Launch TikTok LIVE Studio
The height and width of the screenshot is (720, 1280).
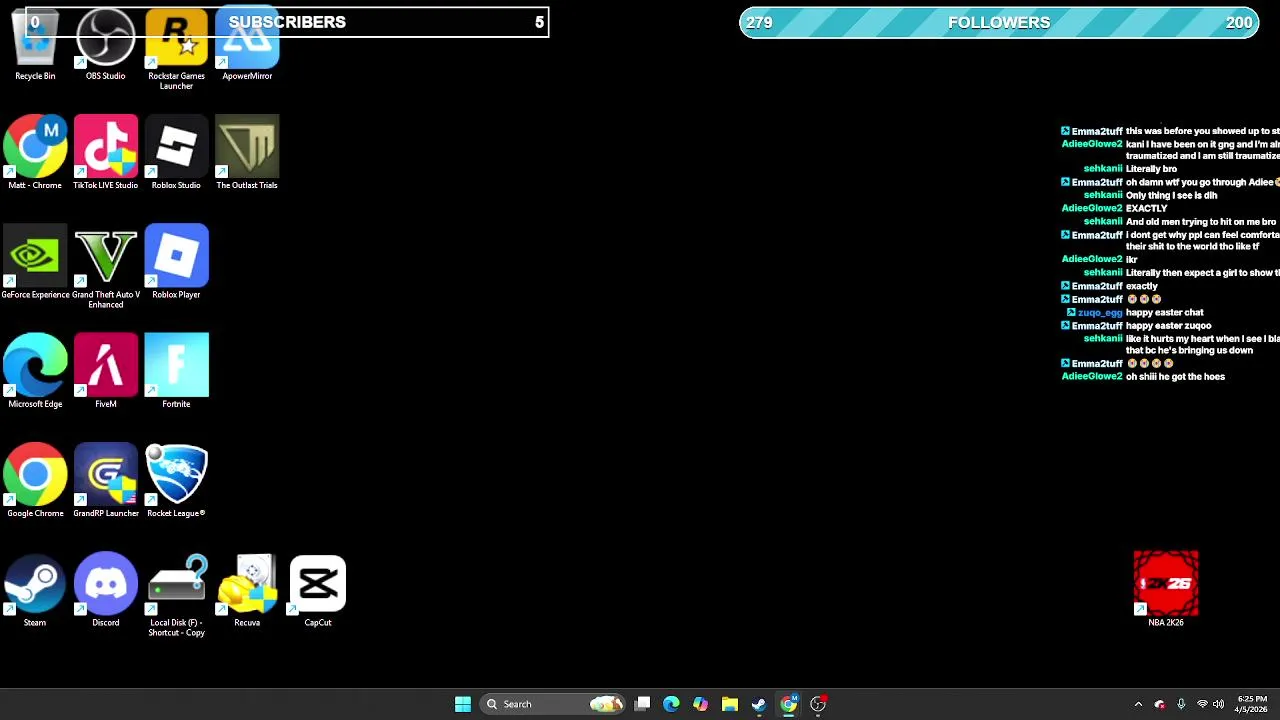(105, 153)
